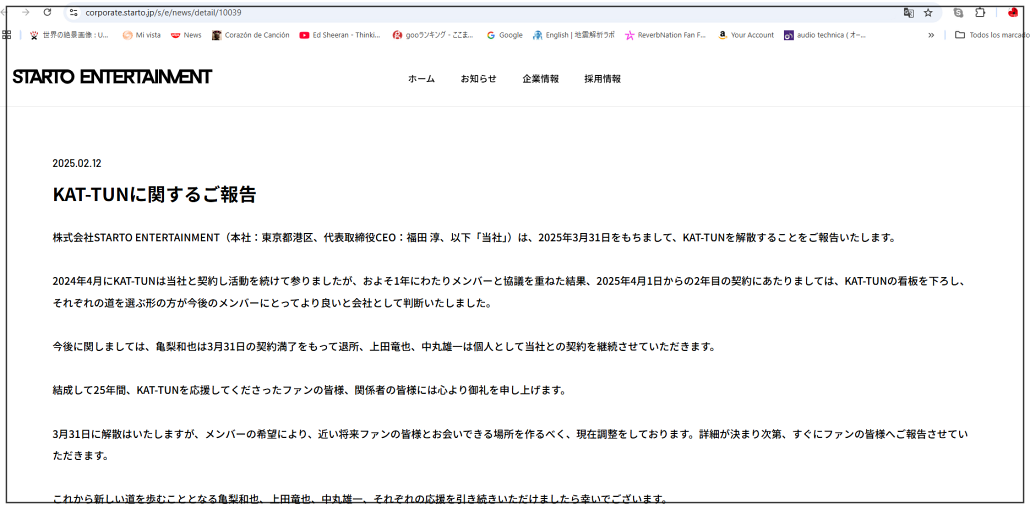Click the headline KAT-TUNに関するご報告
Image resolution: width=1030 pixels, height=509 pixels.
point(154,195)
